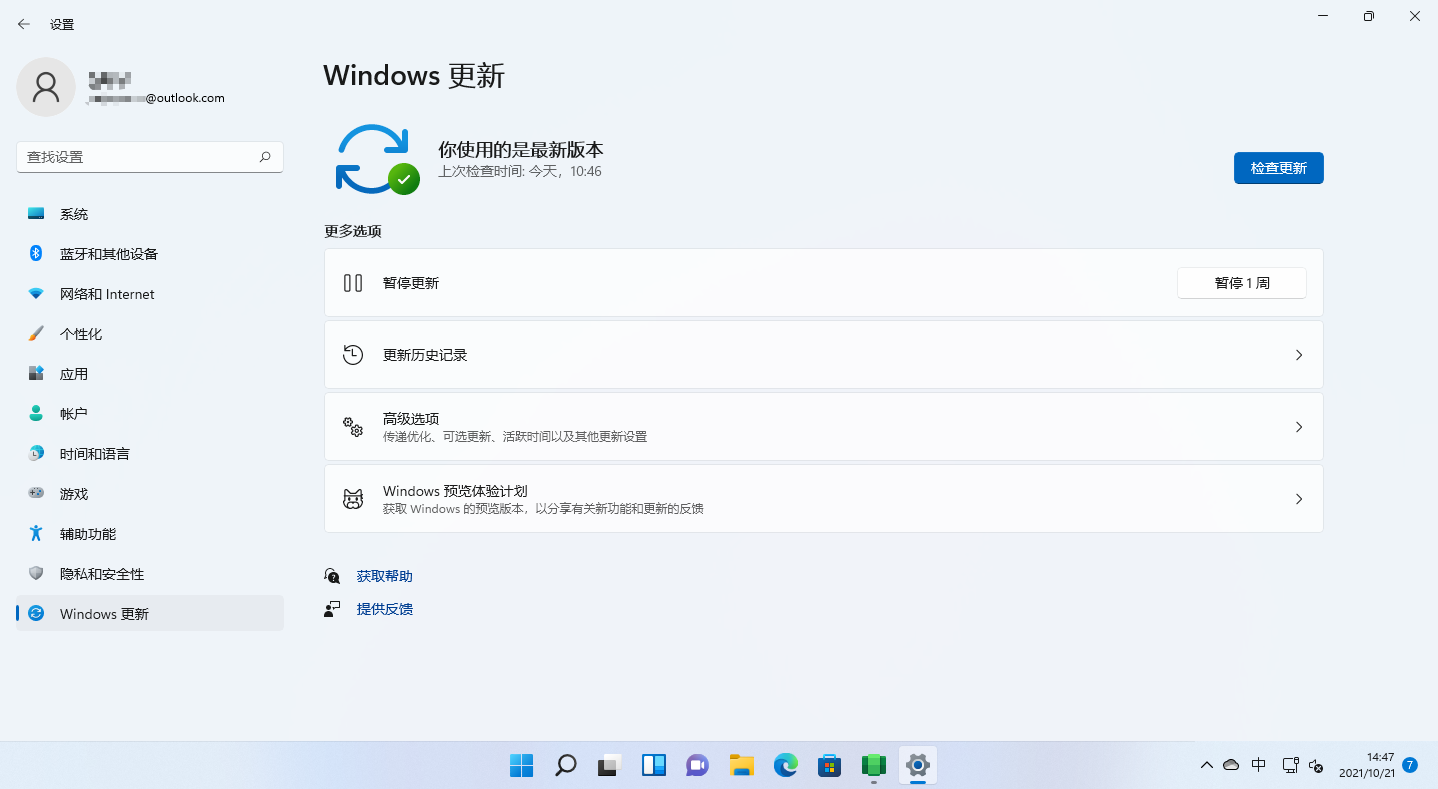The image size is (1438, 789).
Task: Open the Widgets panel from taskbar
Action: point(654,765)
